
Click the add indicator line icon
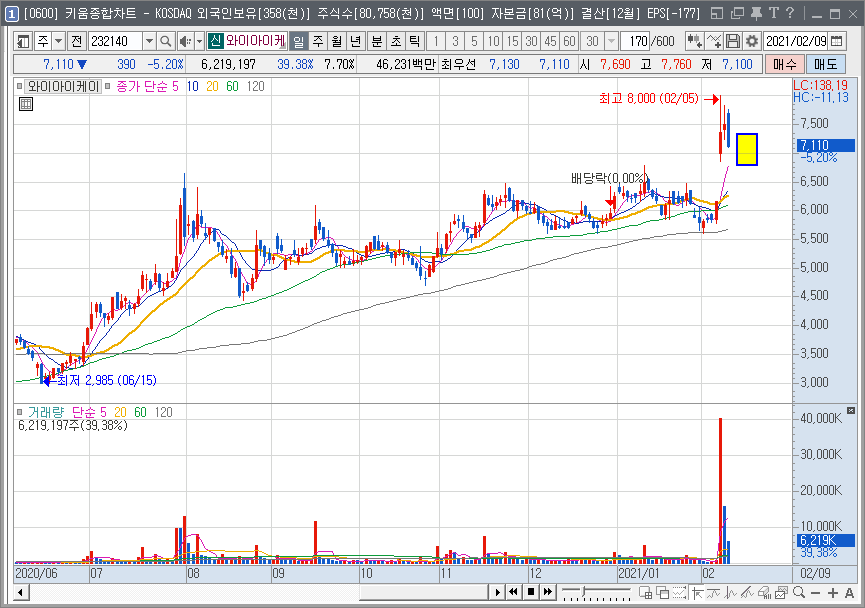click(x=713, y=41)
